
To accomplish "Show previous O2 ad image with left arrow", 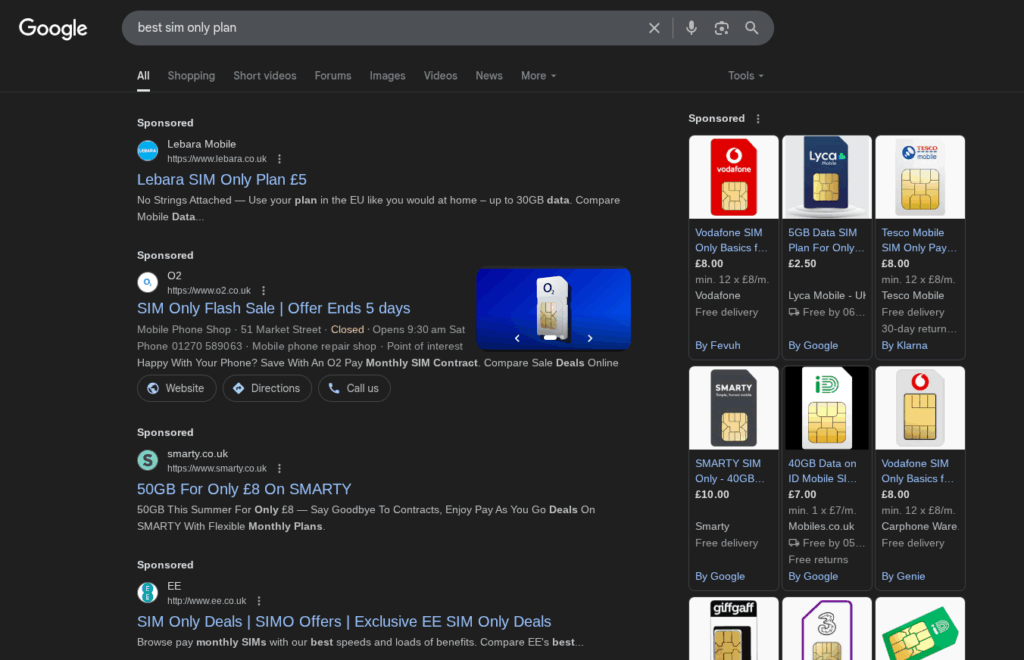I will (x=517, y=338).
